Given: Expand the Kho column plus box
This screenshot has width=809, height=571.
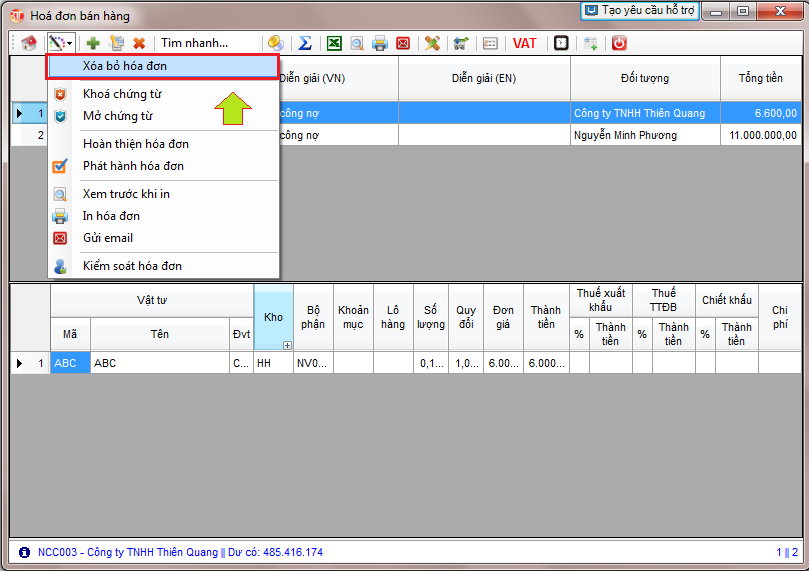Looking at the screenshot, I should 287,345.
